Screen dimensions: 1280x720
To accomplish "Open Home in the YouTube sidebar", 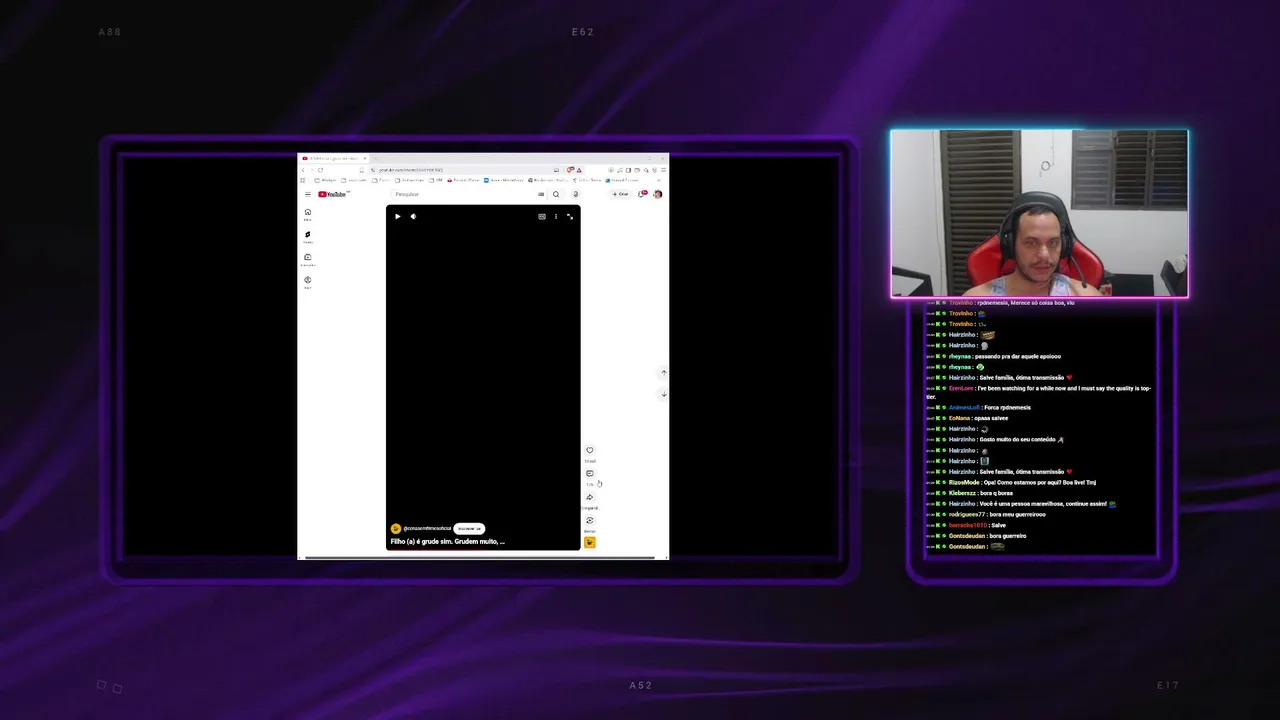I will tap(308, 214).
